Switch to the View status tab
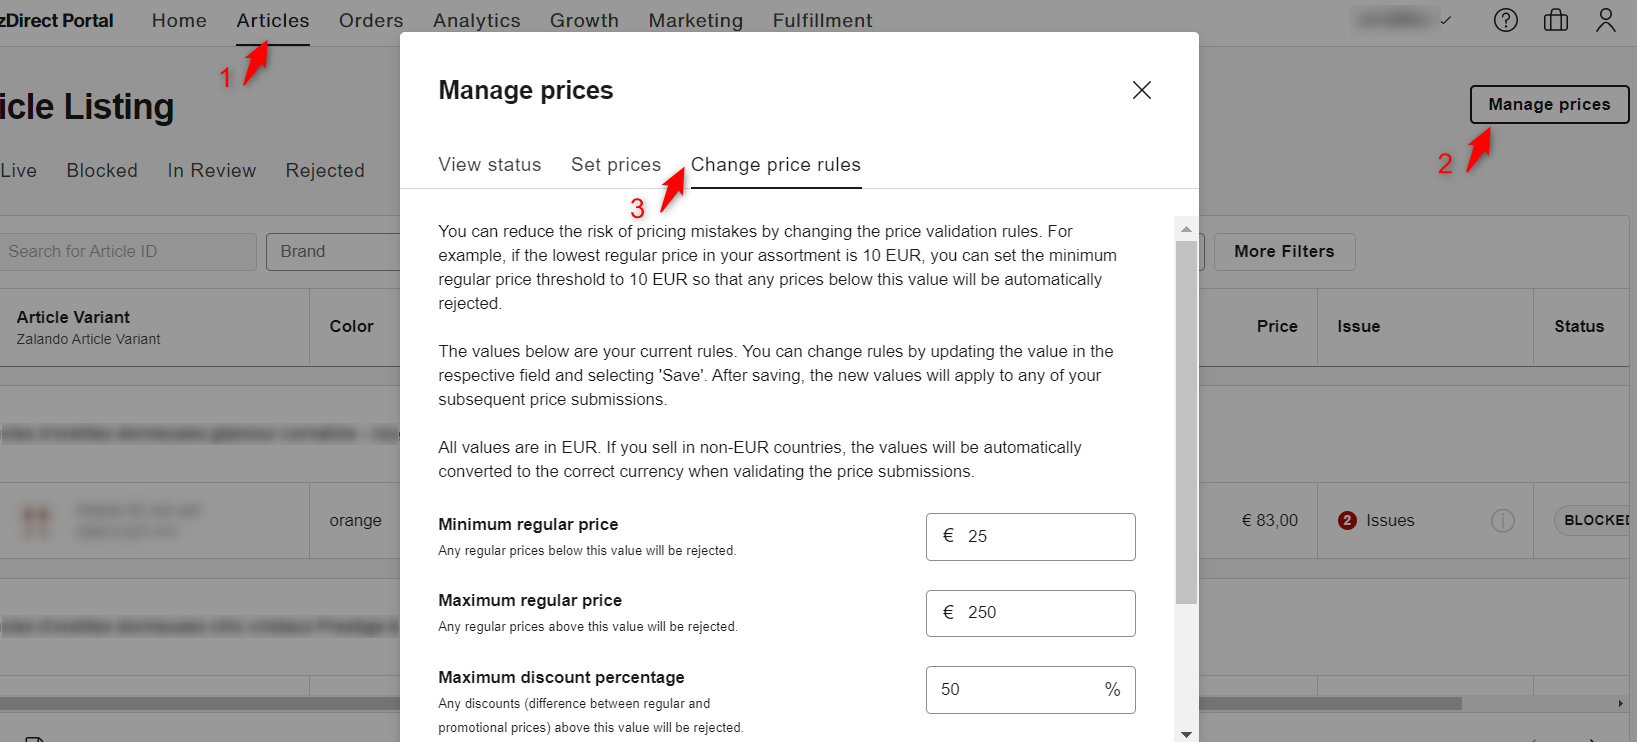This screenshot has height=742, width=1637. 489,165
